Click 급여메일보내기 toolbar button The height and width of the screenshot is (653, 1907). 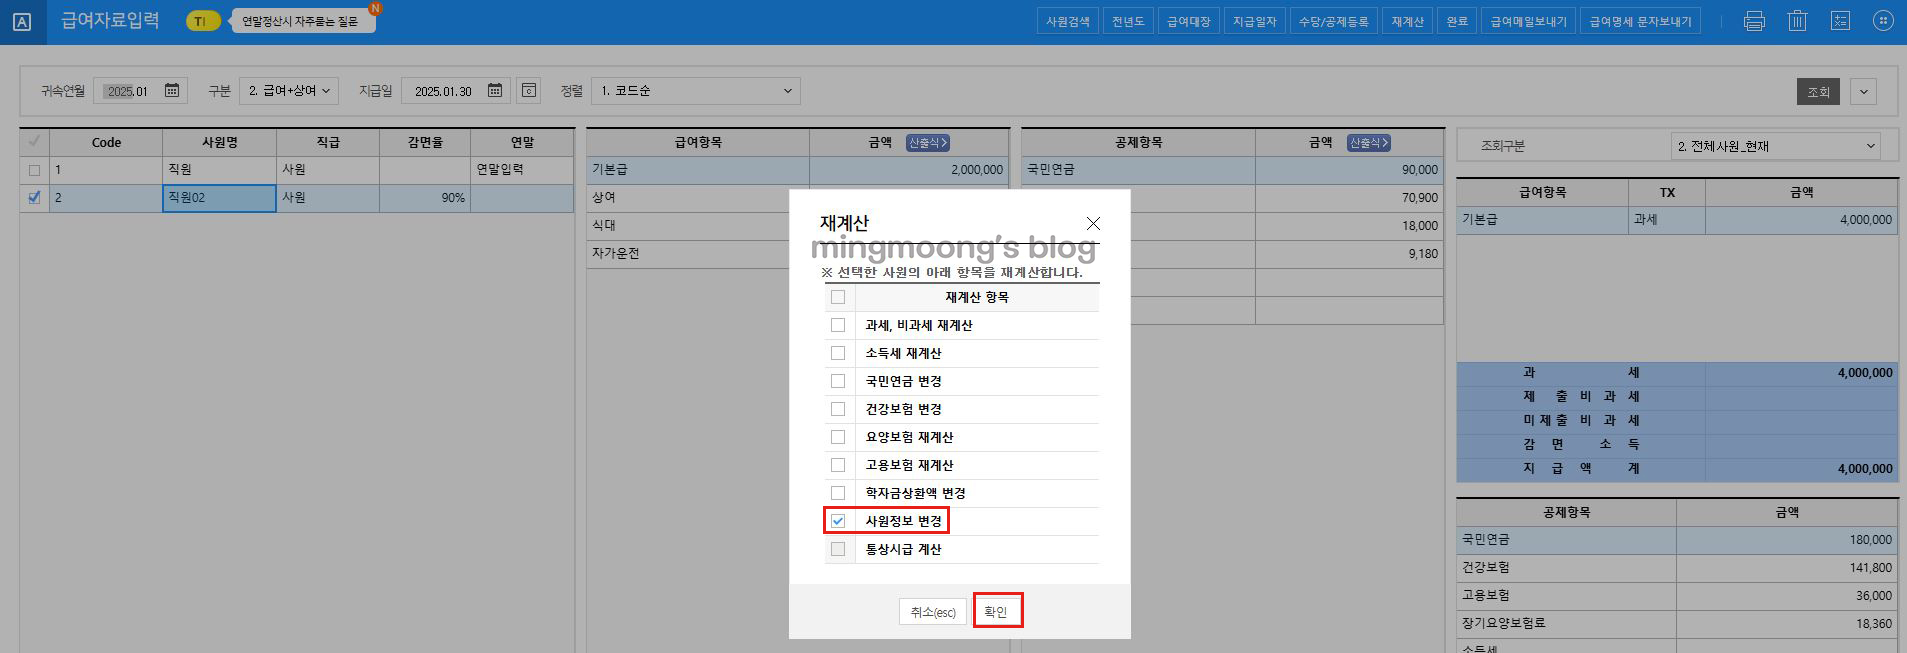(1528, 21)
